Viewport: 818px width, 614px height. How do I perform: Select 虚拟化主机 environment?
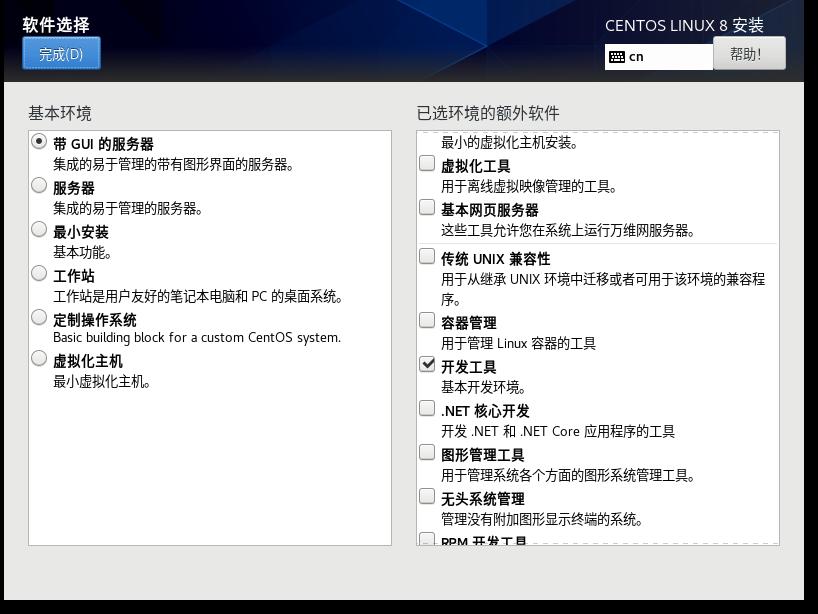click(38, 361)
